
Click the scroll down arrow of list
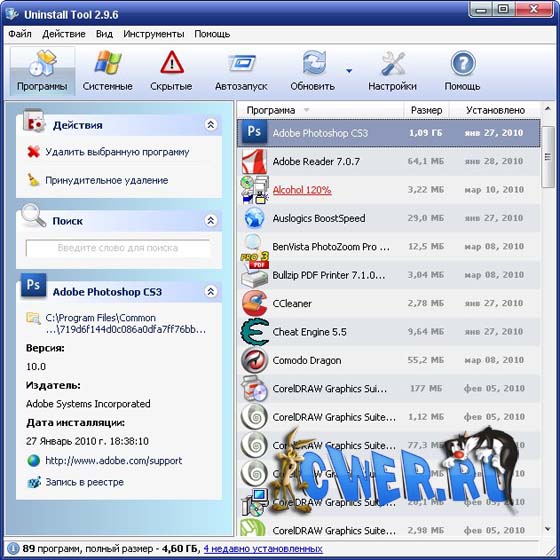tap(548, 529)
